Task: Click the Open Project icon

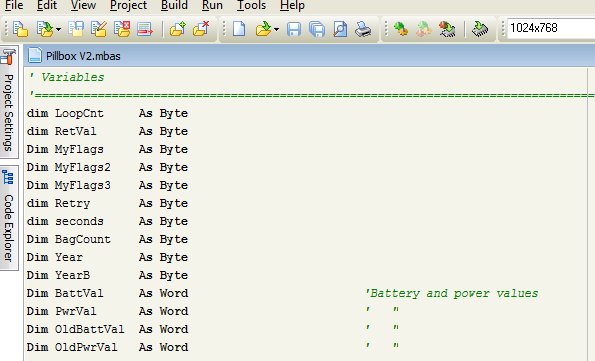Action: pos(44,29)
